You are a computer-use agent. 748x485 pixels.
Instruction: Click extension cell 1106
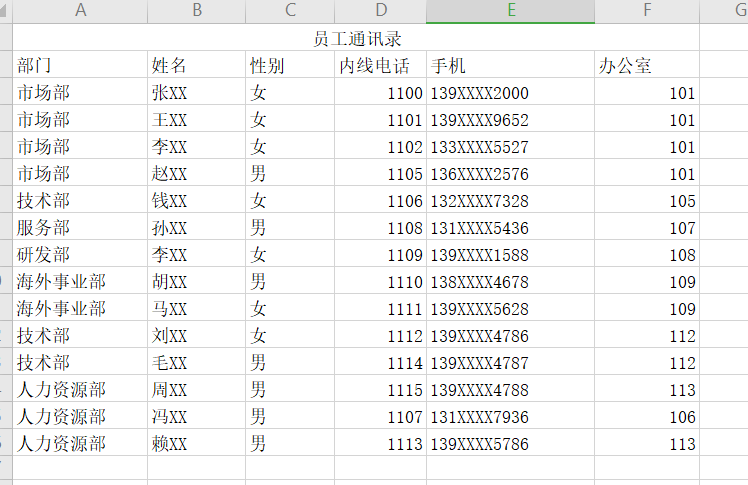point(381,200)
